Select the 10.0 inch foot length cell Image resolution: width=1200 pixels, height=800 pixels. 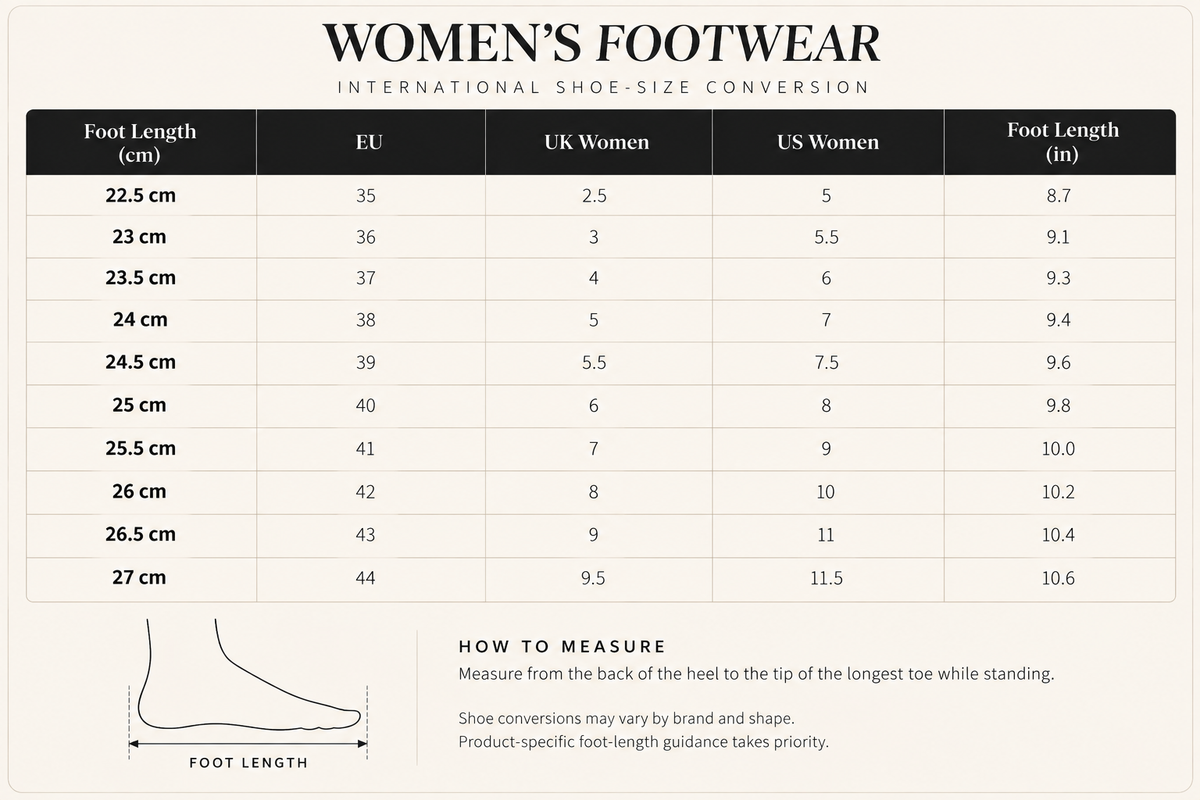point(1058,449)
